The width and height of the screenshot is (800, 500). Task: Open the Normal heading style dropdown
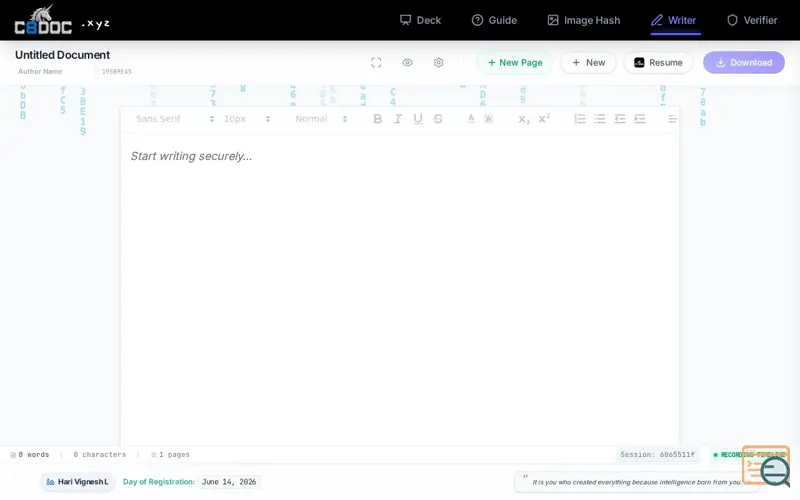coord(321,119)
